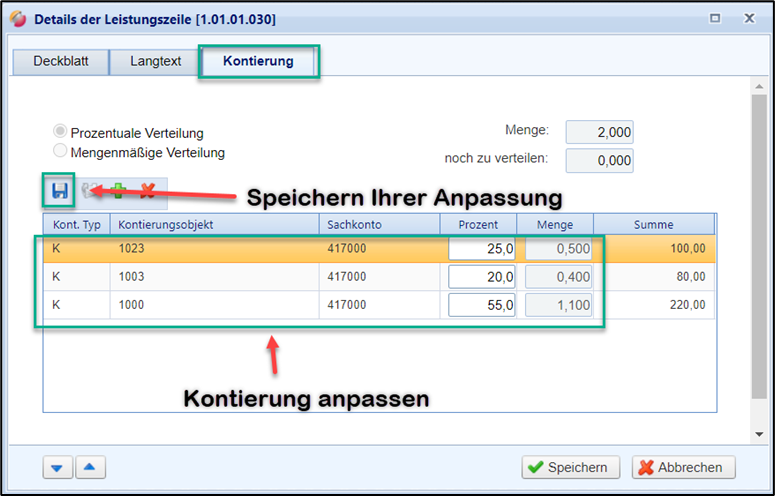Image resolution: width=775 pixels, height=496 pixels.
Task: Select Prozentuale Verteilung radio button
Action: click(x=60, y=131)
